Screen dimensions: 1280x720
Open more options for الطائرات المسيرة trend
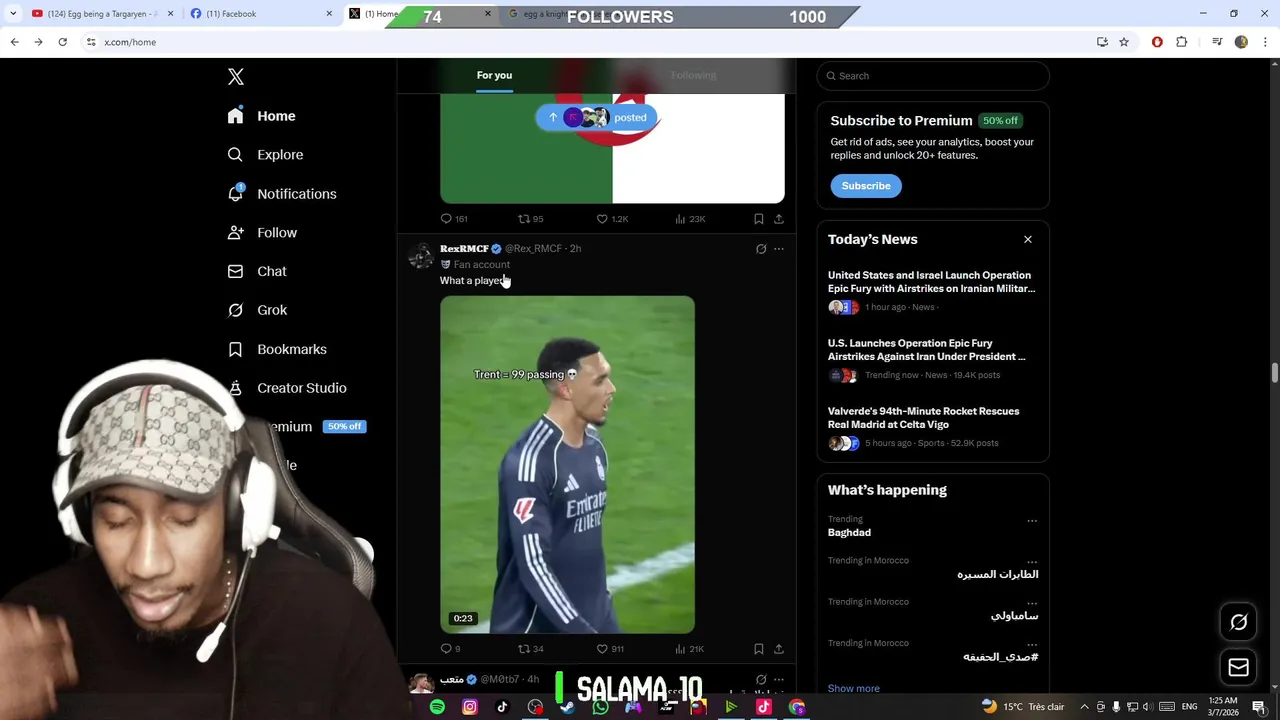[1032, 561]
